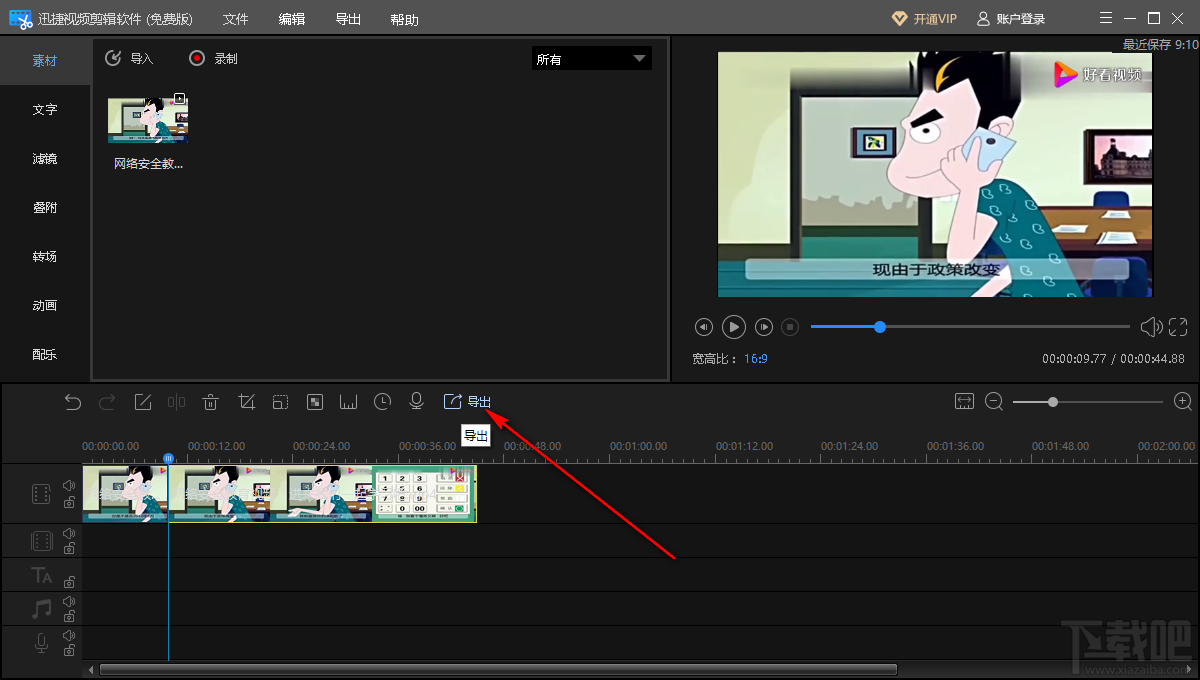Mute the music track audio
1200x680 pixels.
click(x=69, y=602)
